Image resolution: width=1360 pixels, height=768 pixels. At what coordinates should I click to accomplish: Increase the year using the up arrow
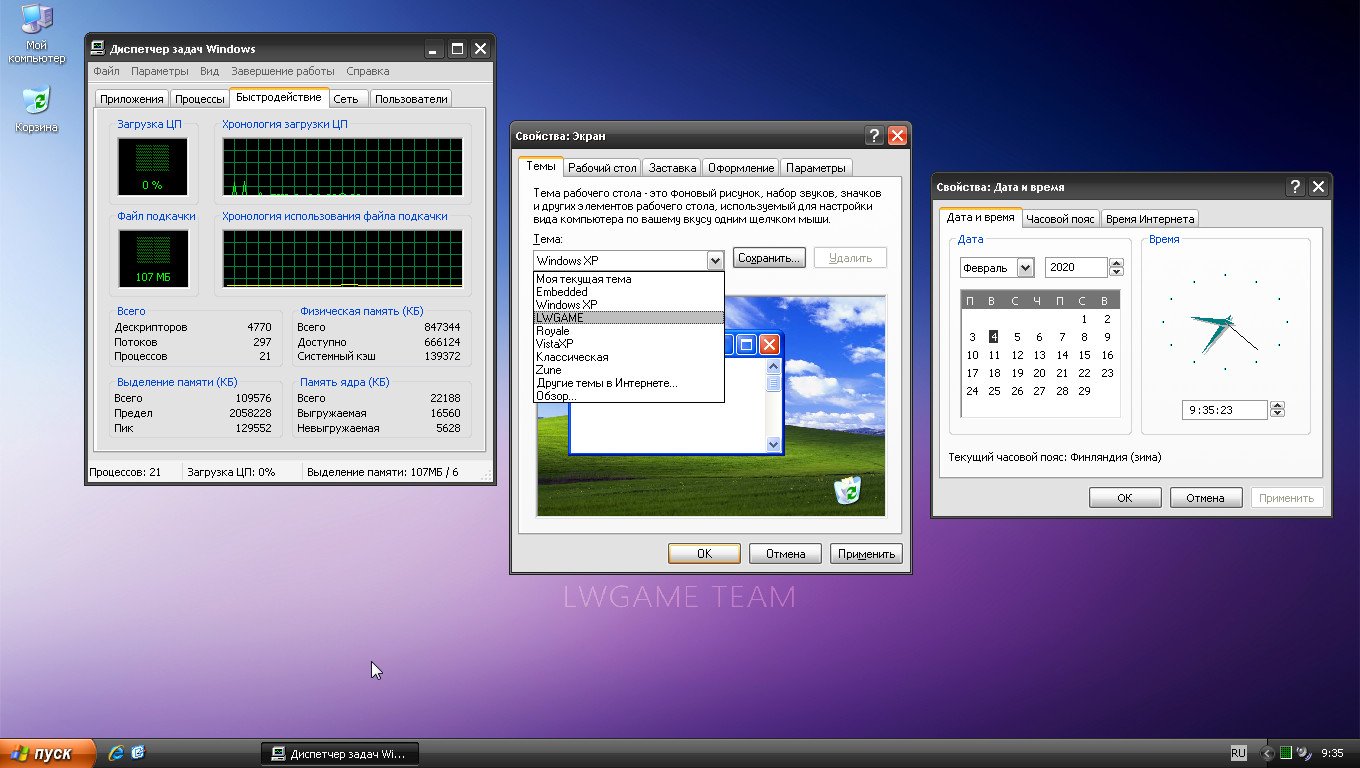(x=1117, y=263)
